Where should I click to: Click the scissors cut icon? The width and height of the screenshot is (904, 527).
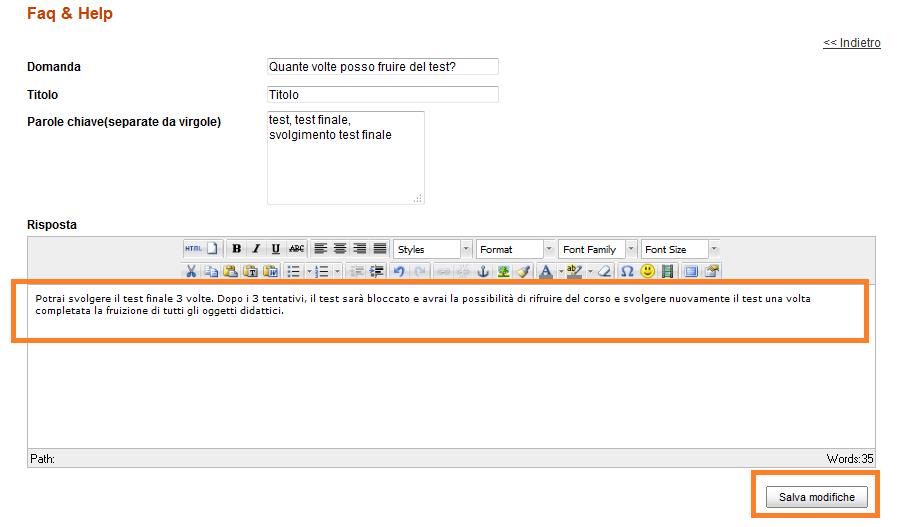point(191,271)
